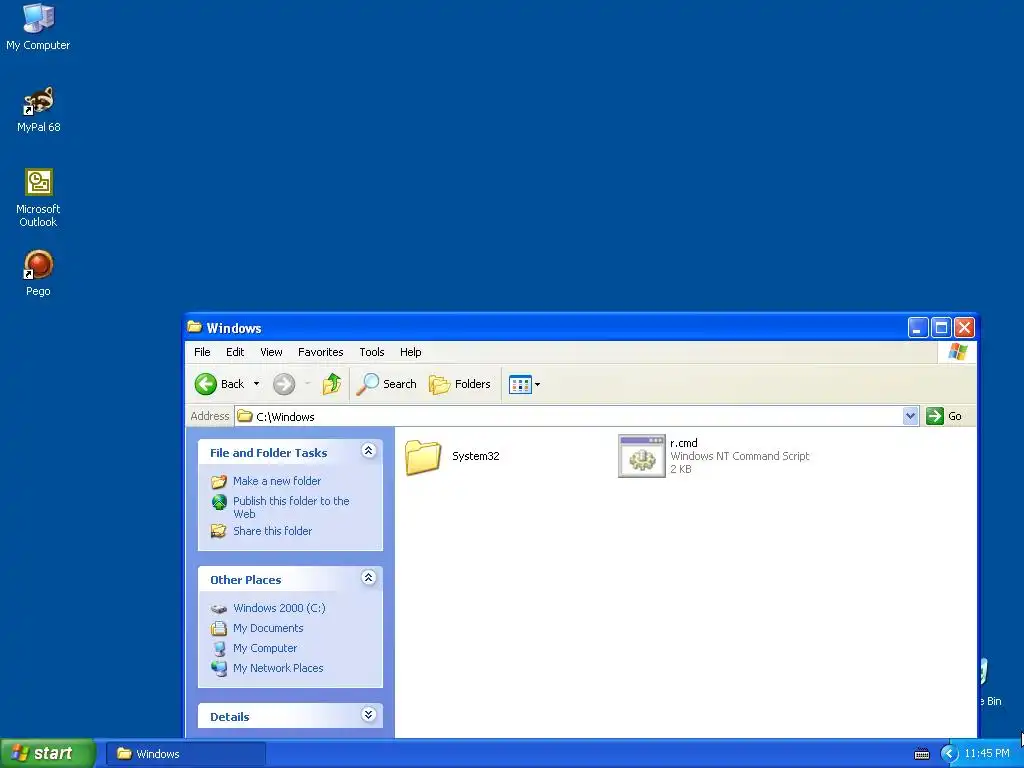Click the Windows flag logo in Explorer
Screen dimensions: 1024x768
(x=958, y=351)
